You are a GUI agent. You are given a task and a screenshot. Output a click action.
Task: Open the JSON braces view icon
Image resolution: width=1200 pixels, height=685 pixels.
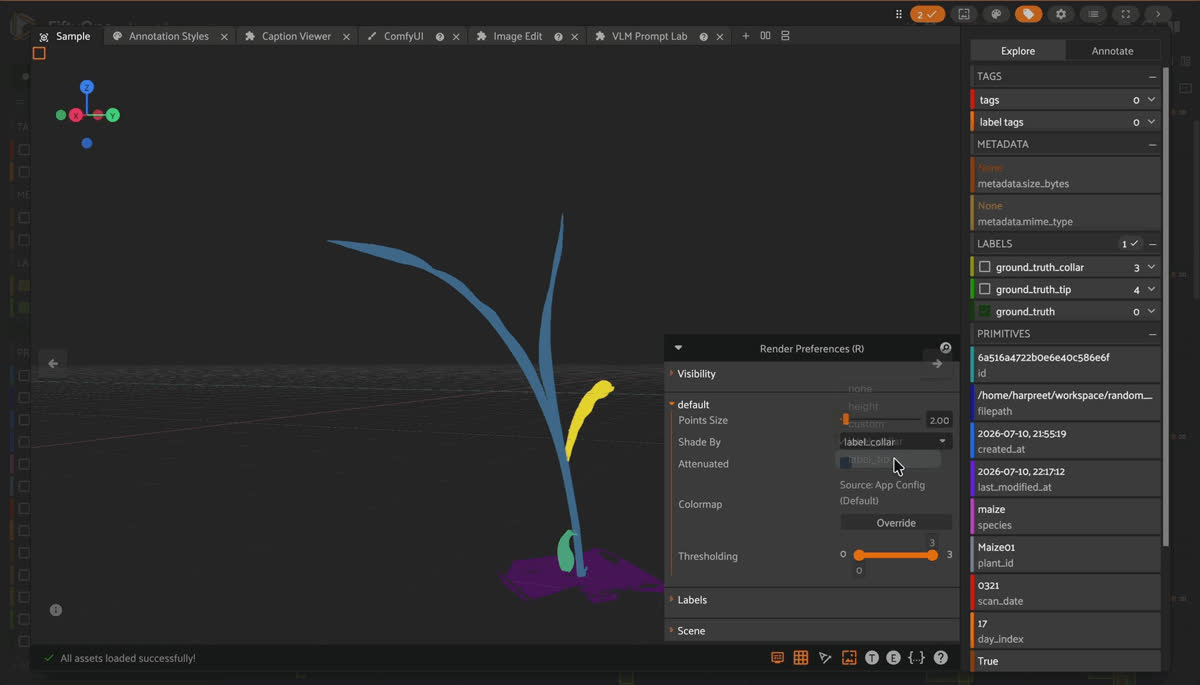point(916,657)
